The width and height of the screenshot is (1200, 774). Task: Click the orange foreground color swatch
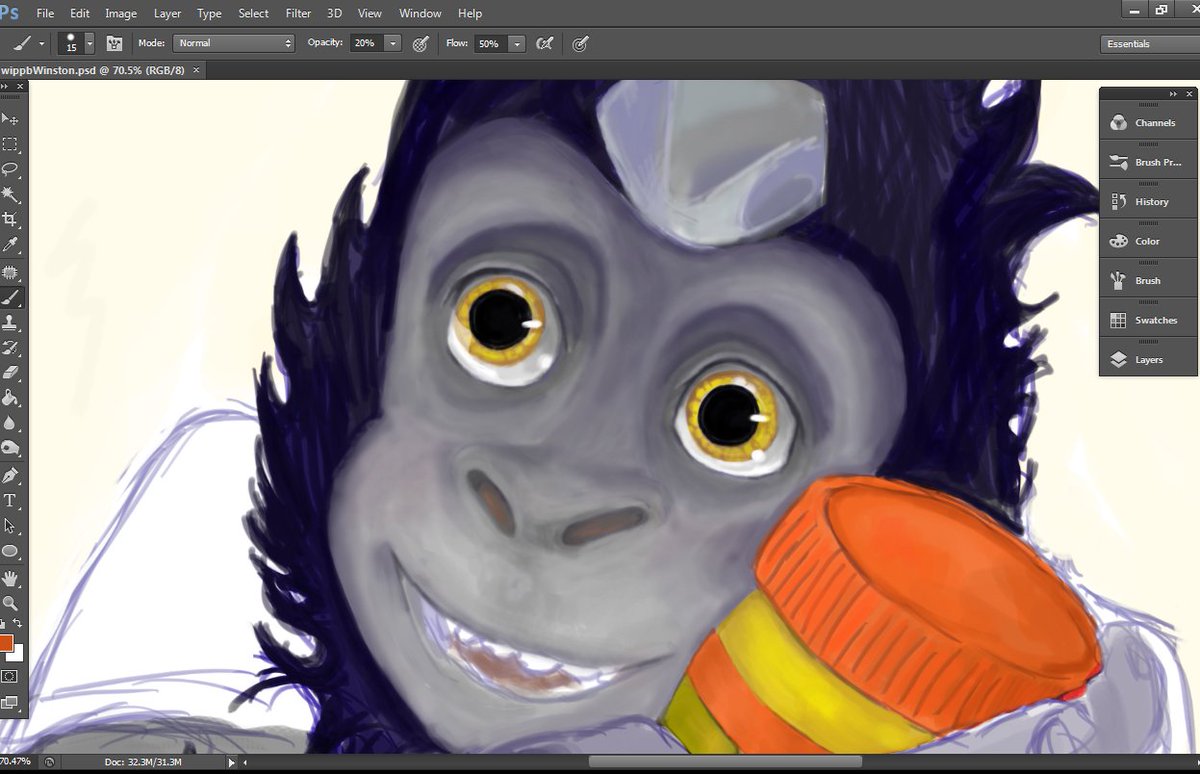(5, 642)
